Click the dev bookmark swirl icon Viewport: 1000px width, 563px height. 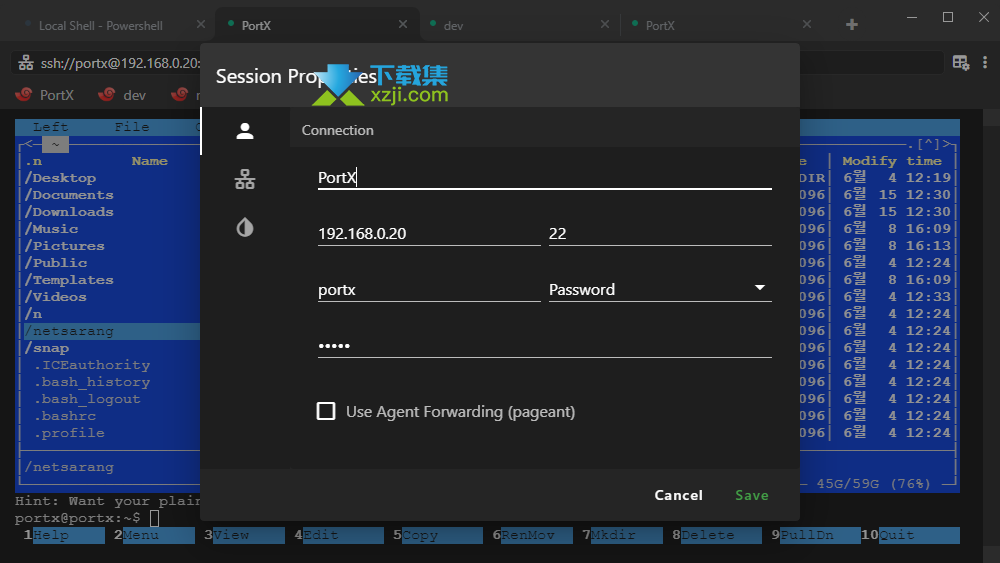pyautogui.click(x=107, y=94)
